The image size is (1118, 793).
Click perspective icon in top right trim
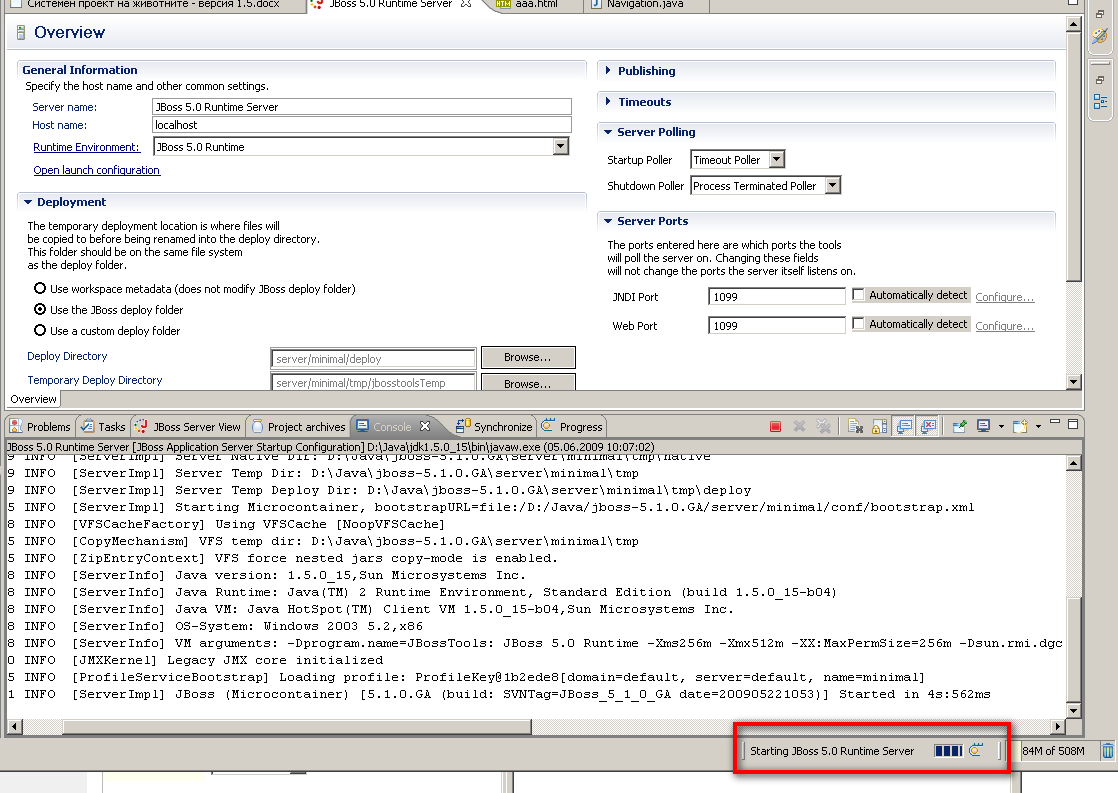pyautogui.click(x=1100, y=36)
